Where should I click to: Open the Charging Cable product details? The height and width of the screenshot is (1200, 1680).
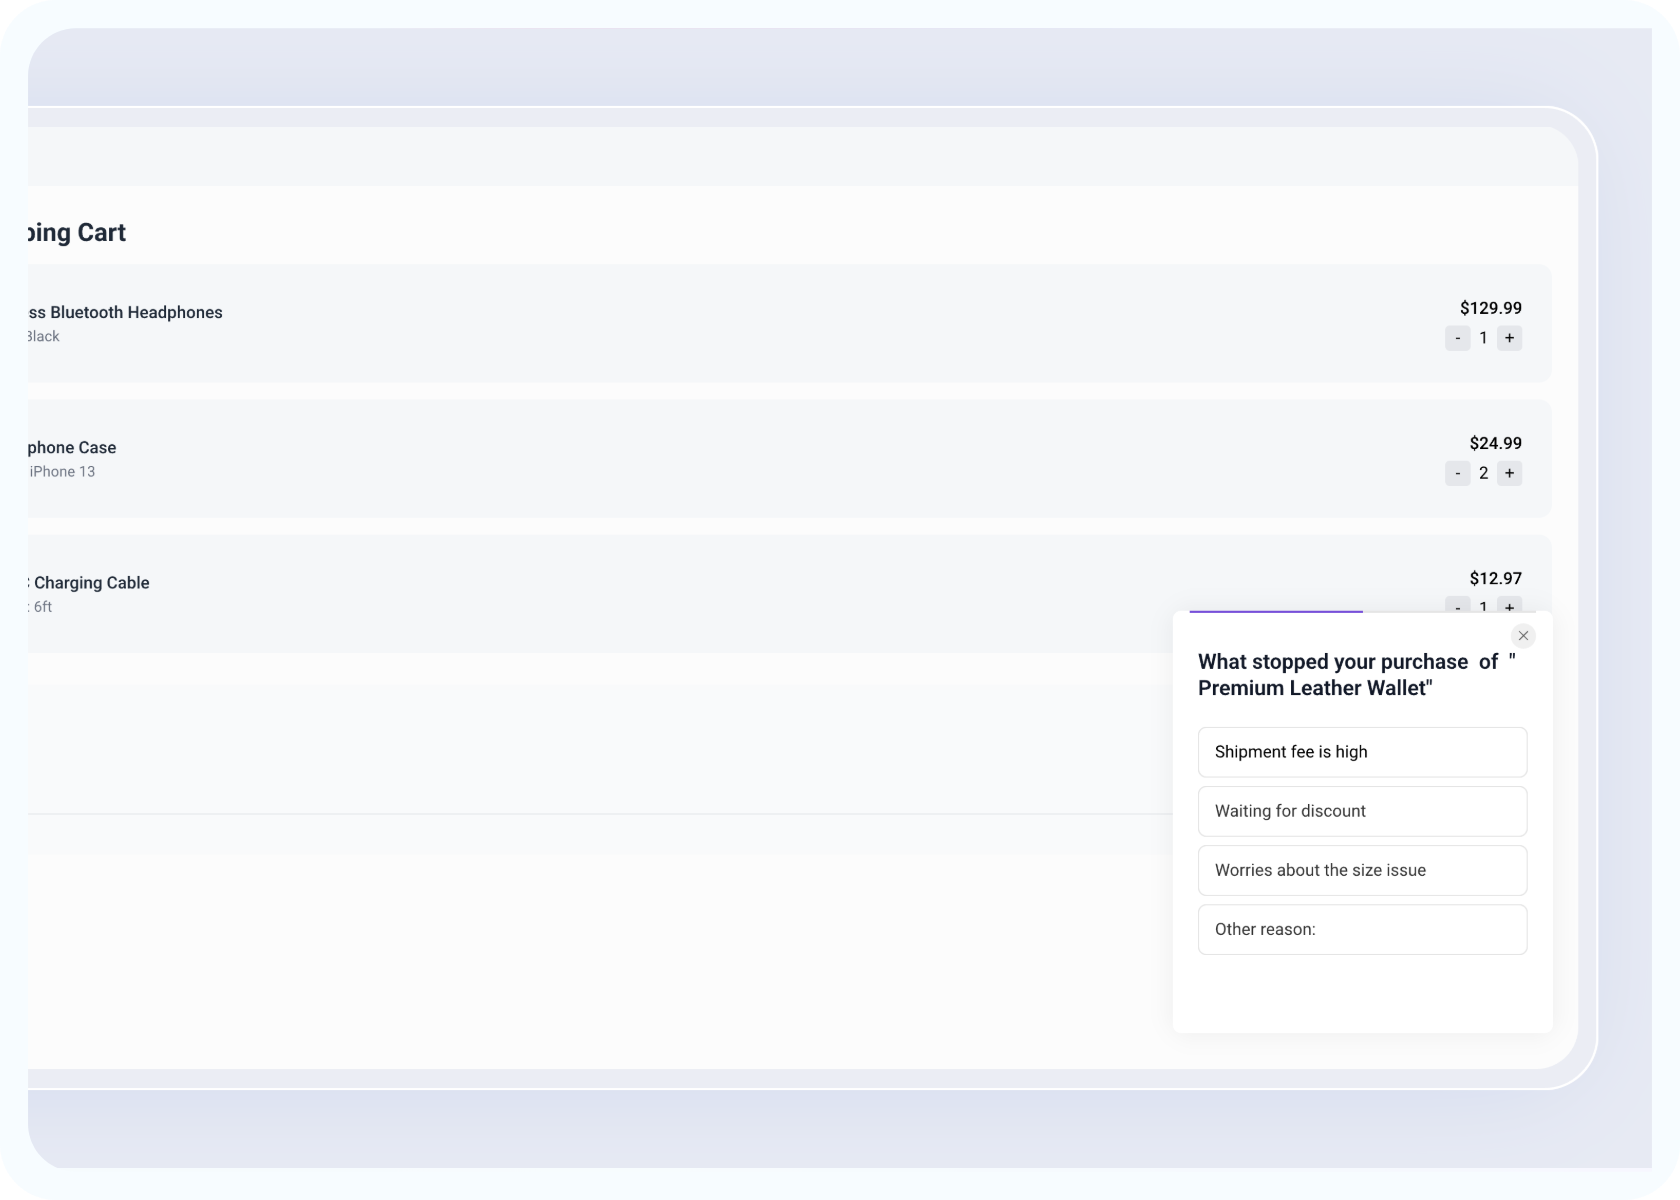click(88, 583)
